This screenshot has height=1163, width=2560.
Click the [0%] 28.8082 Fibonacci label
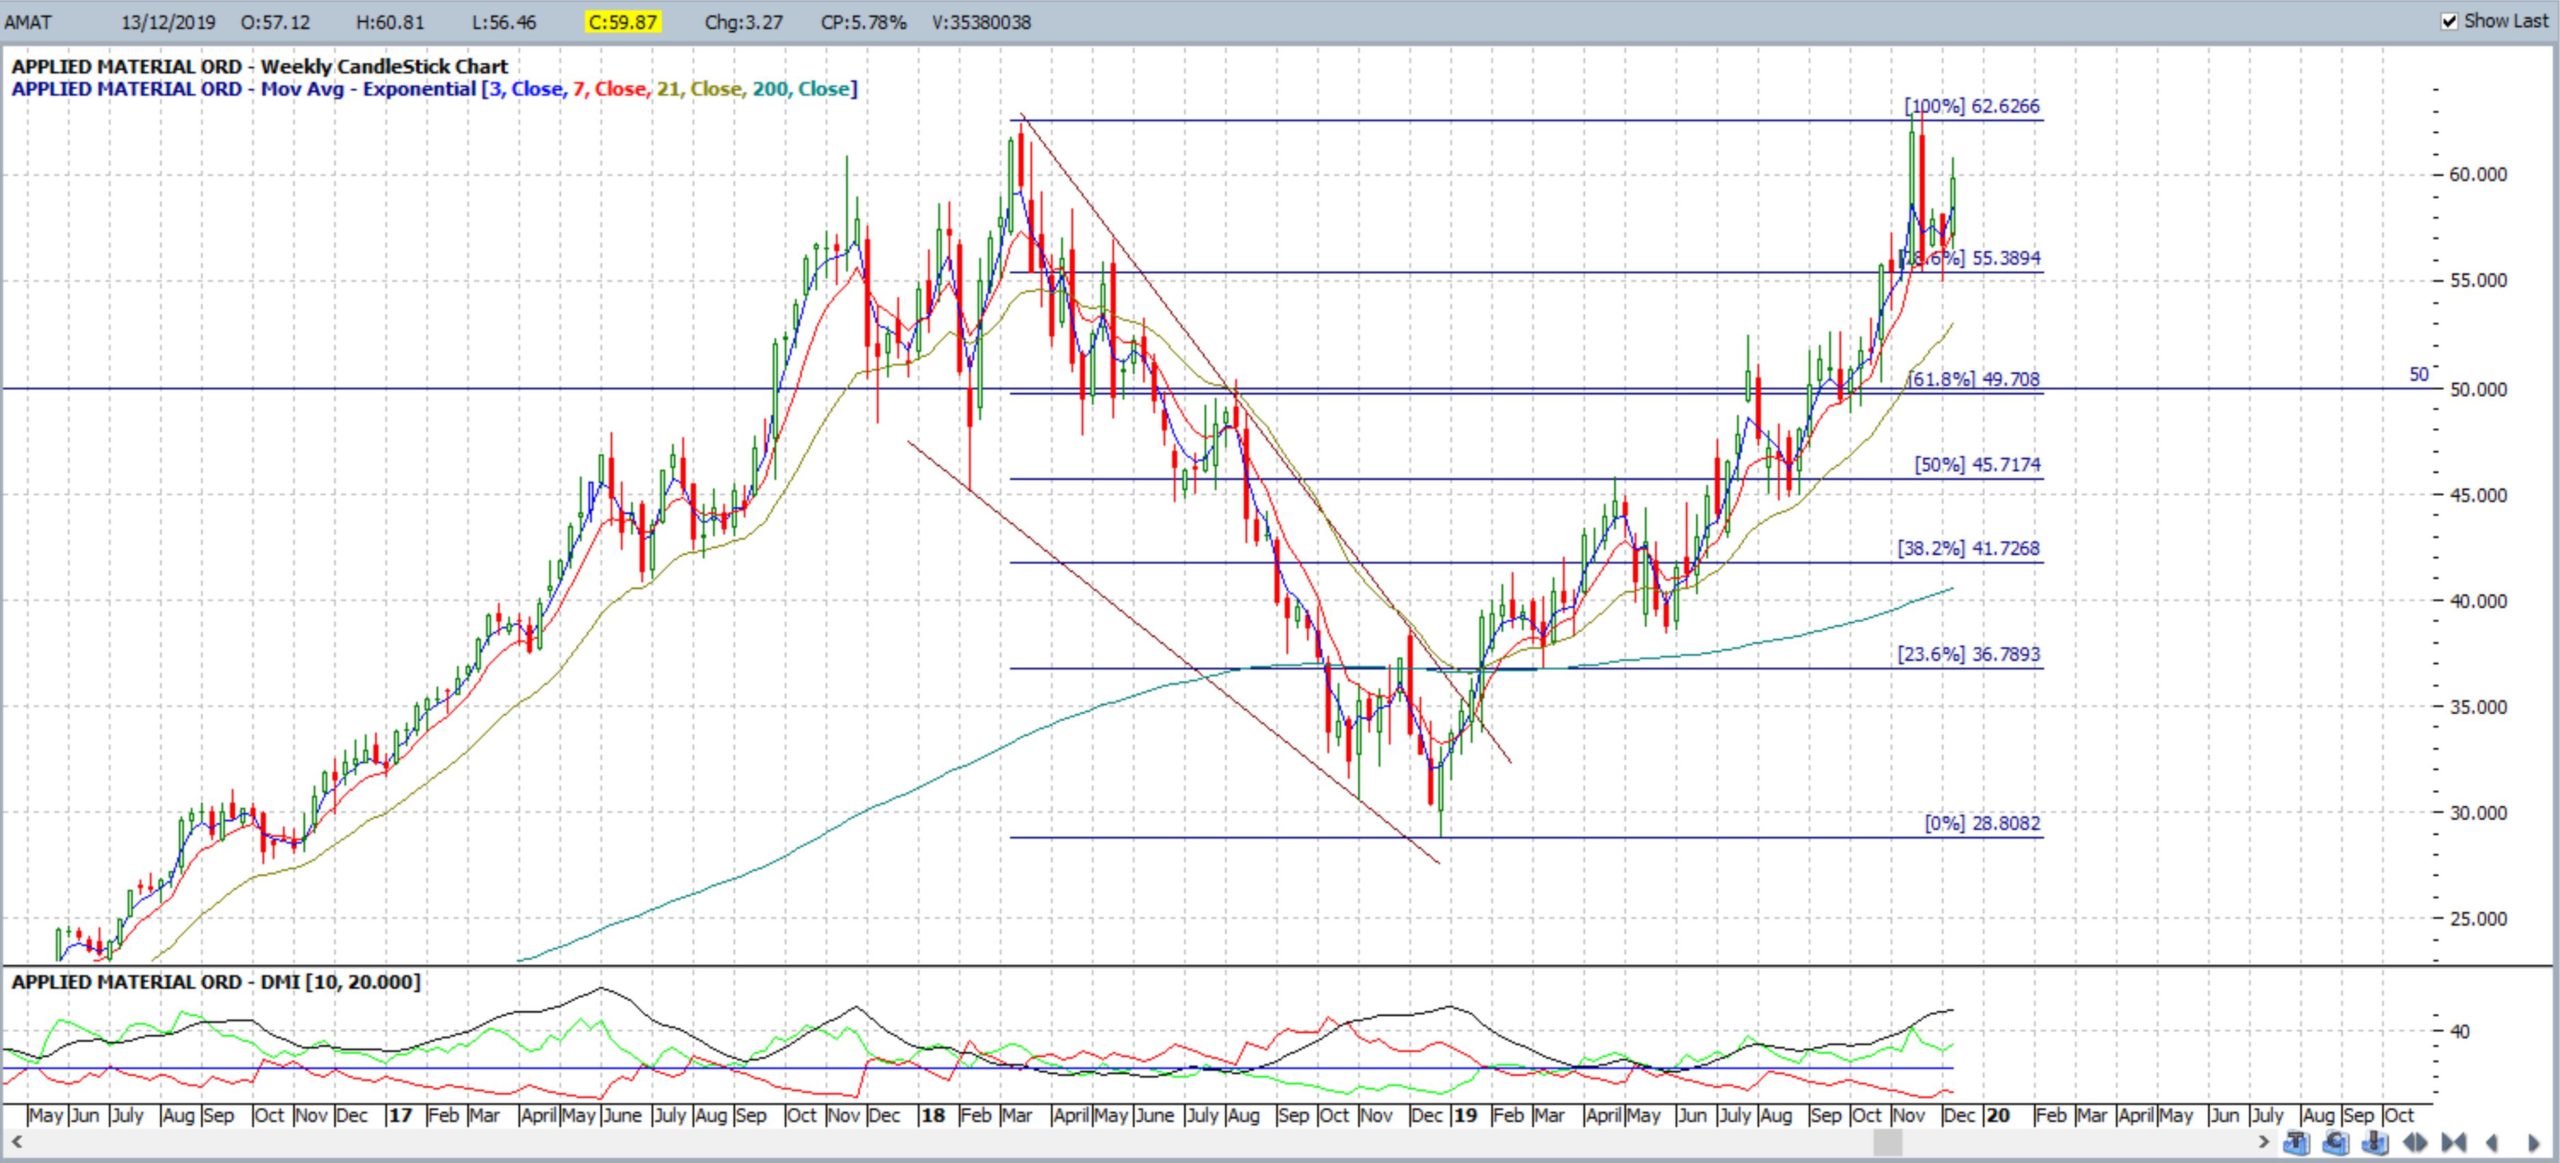(x=1982, y=824)
